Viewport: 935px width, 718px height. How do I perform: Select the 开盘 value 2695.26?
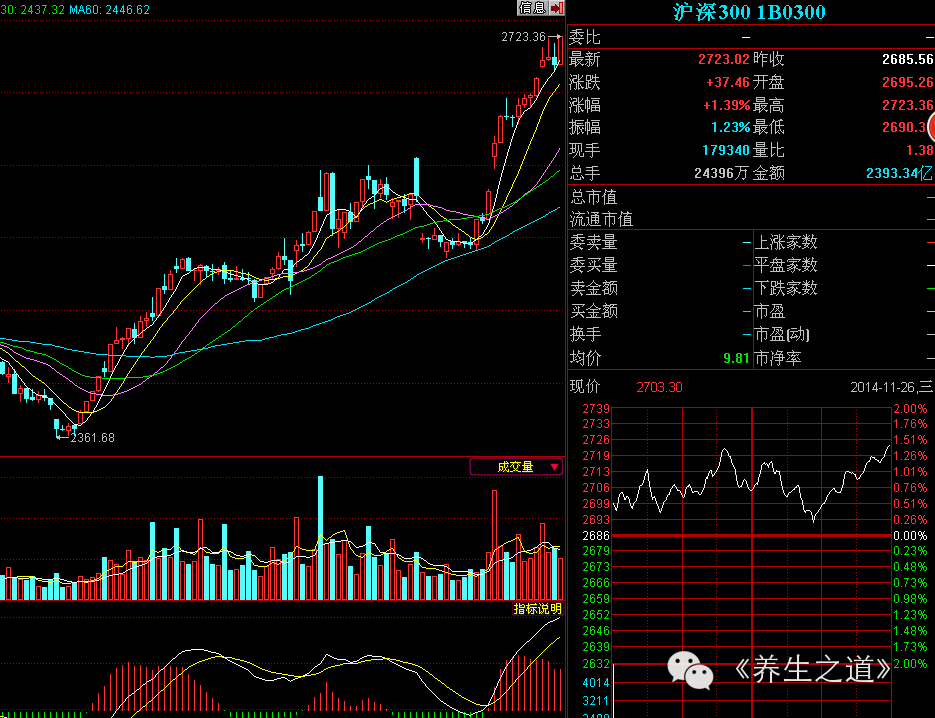[908, 82]
